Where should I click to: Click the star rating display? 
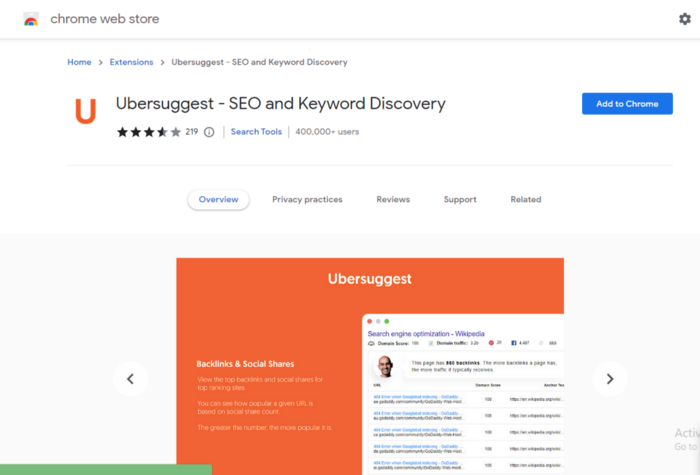[x=149, y=132]
